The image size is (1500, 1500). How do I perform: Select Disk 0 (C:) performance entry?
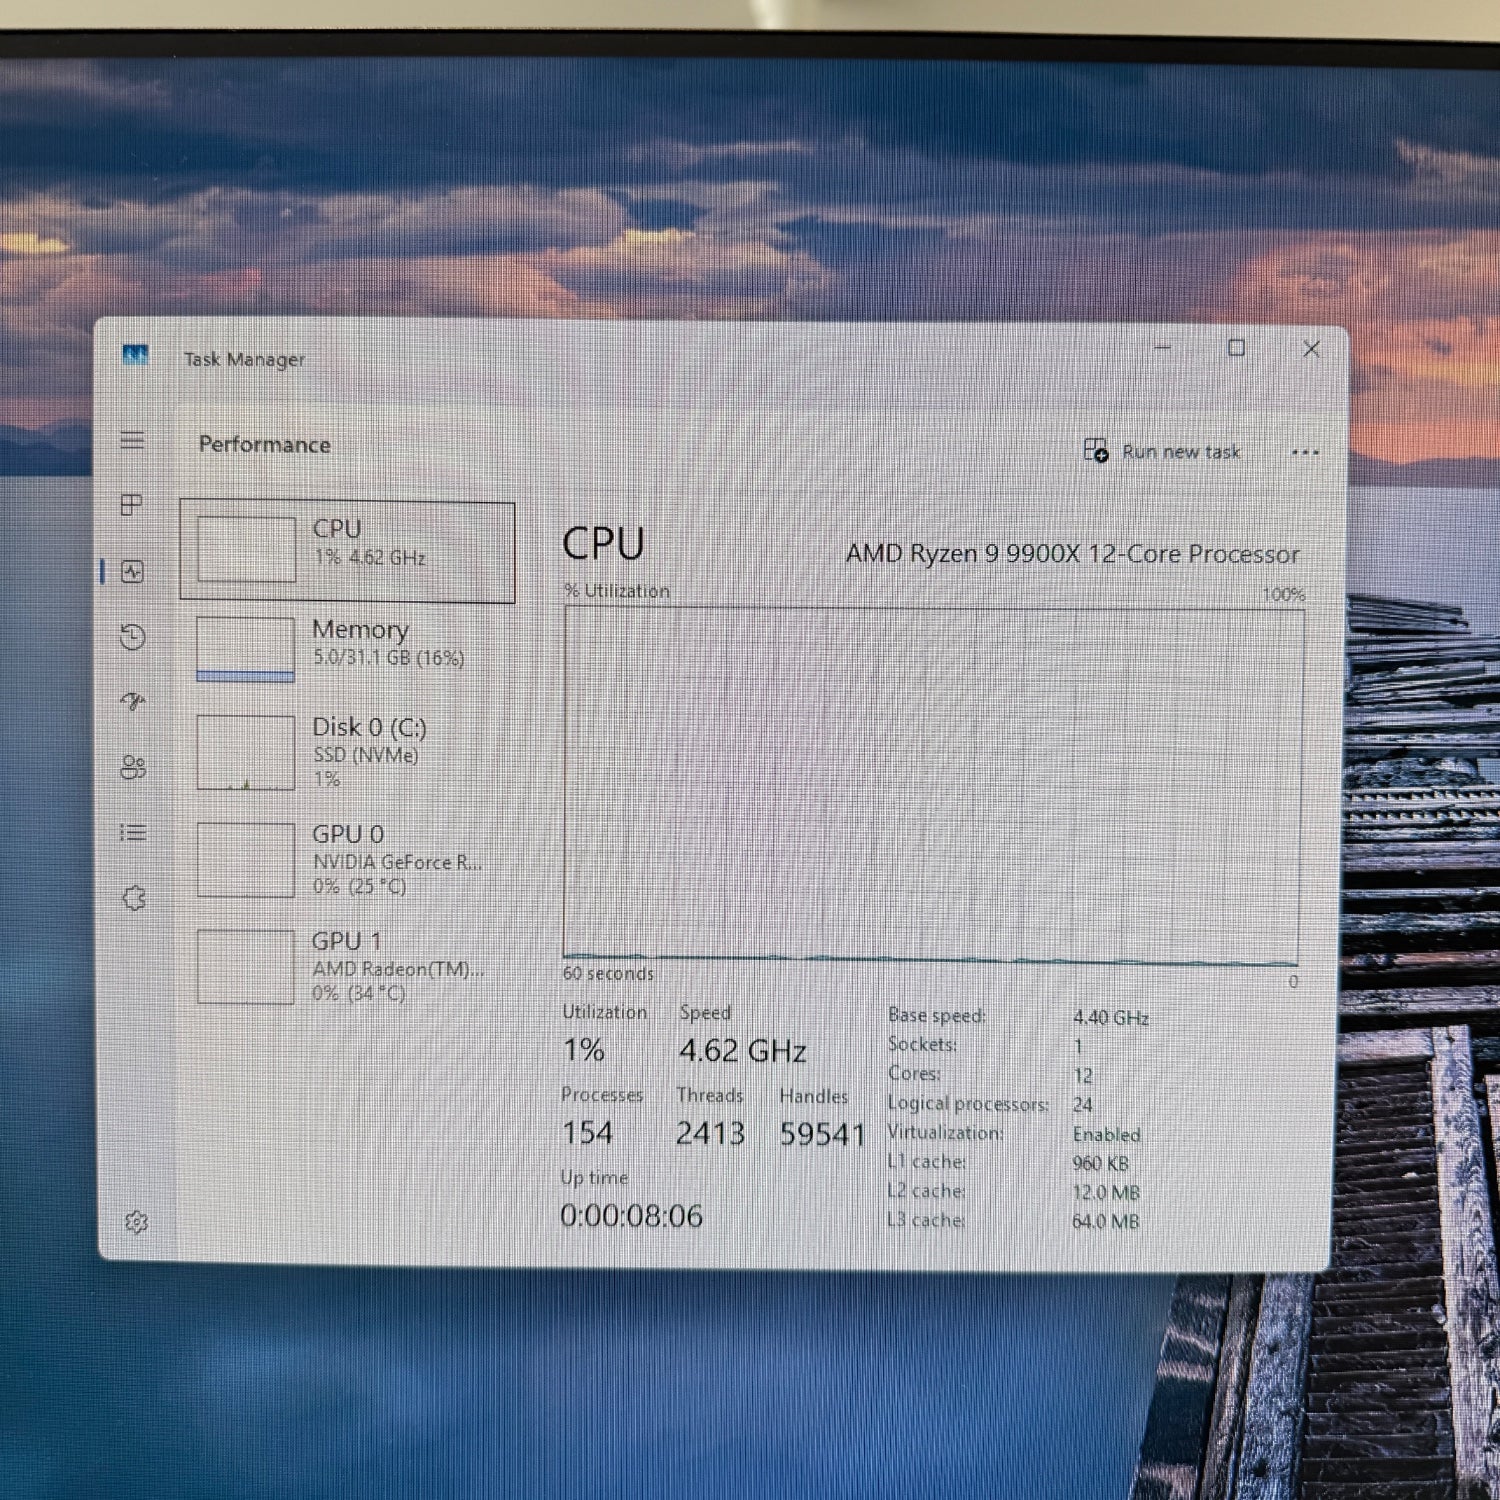pyautogui.click(x=348, y=752)
